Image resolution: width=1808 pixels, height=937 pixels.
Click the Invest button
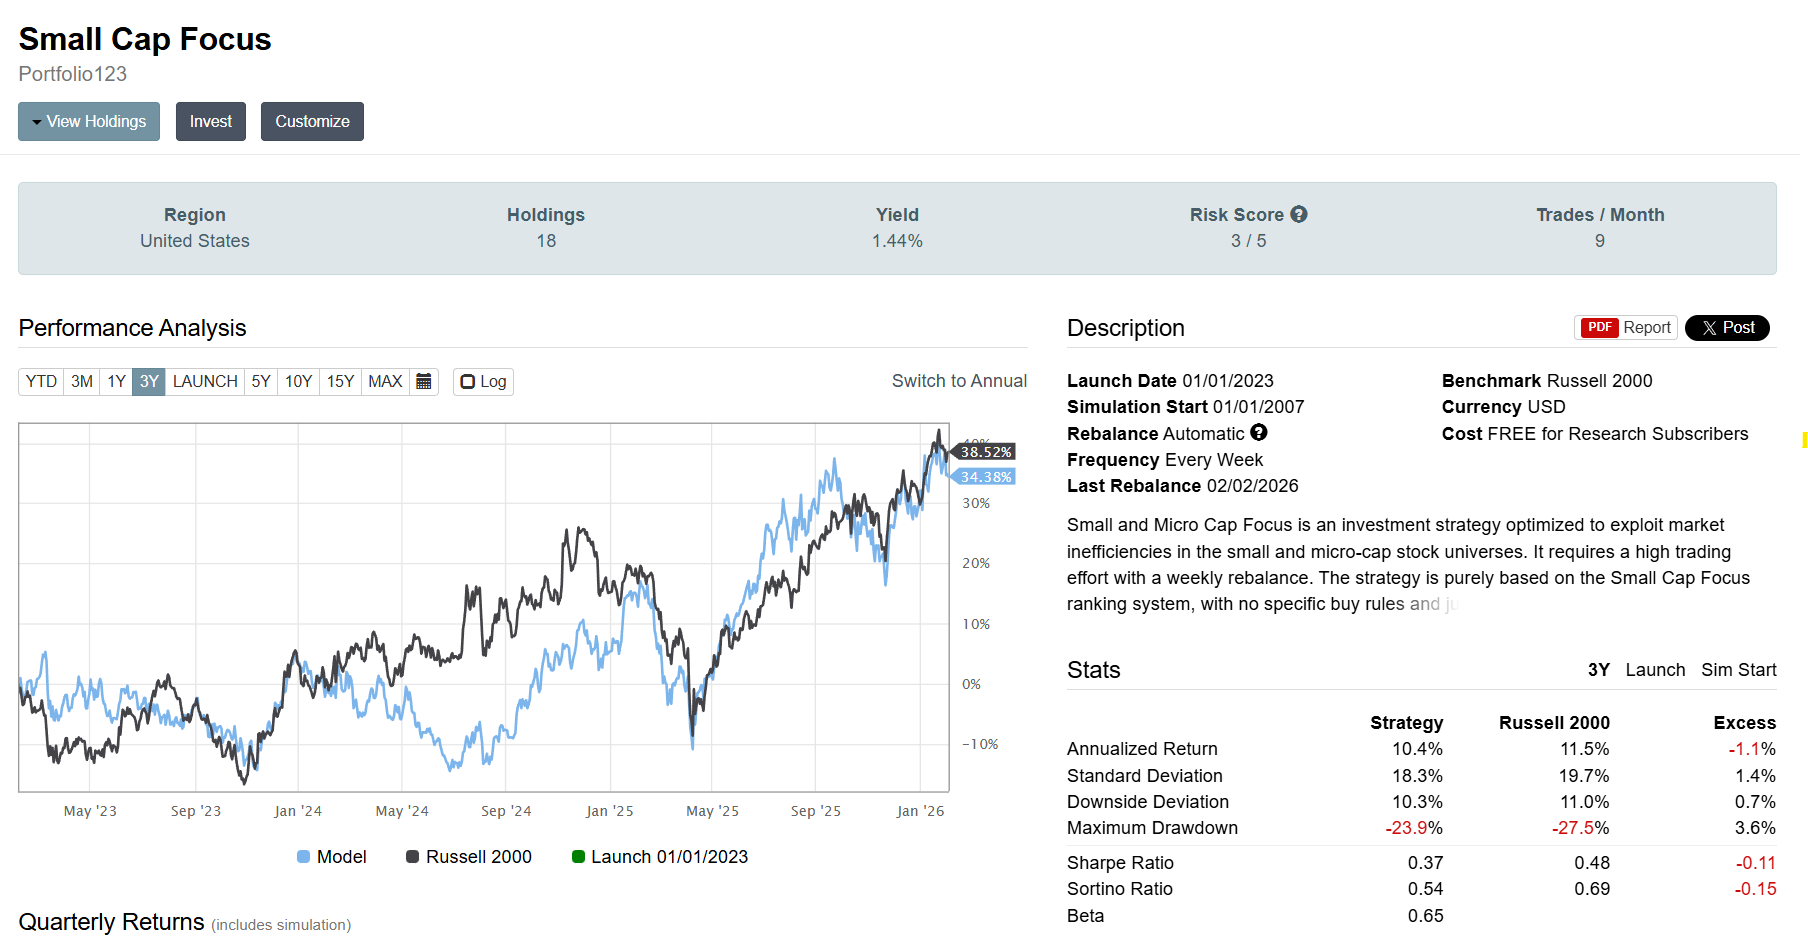pos(211,122)
